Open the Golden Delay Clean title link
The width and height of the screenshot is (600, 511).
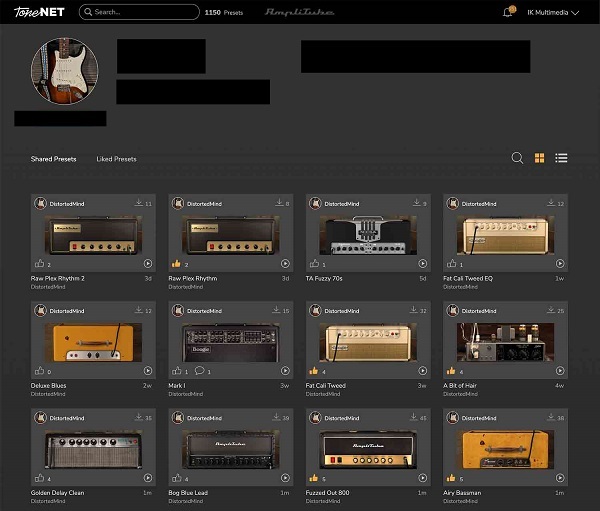coord(57,493)
